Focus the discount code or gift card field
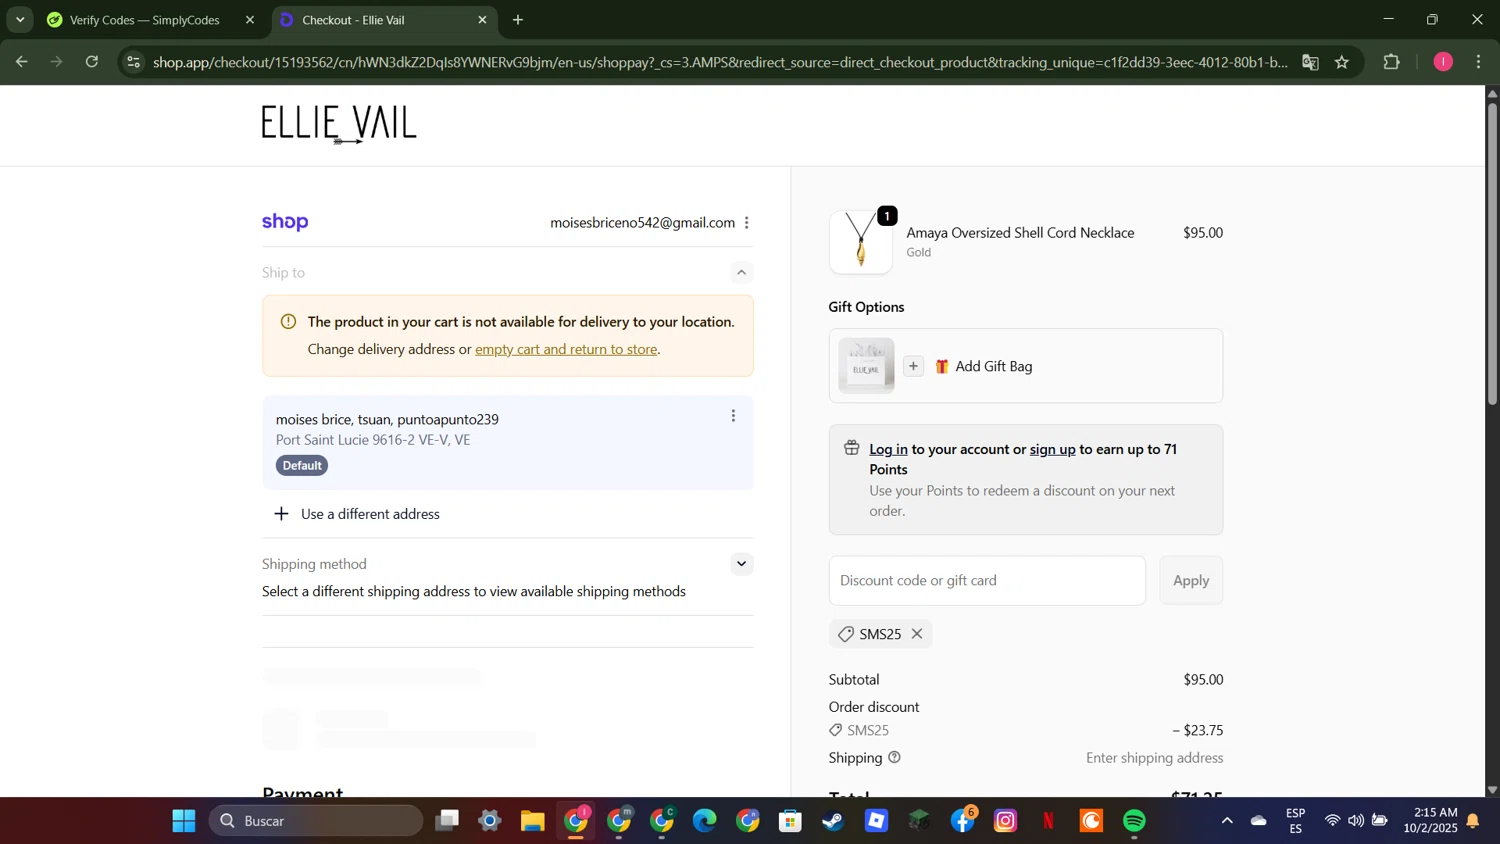The image size is (1500, 844). pos(987,581)
